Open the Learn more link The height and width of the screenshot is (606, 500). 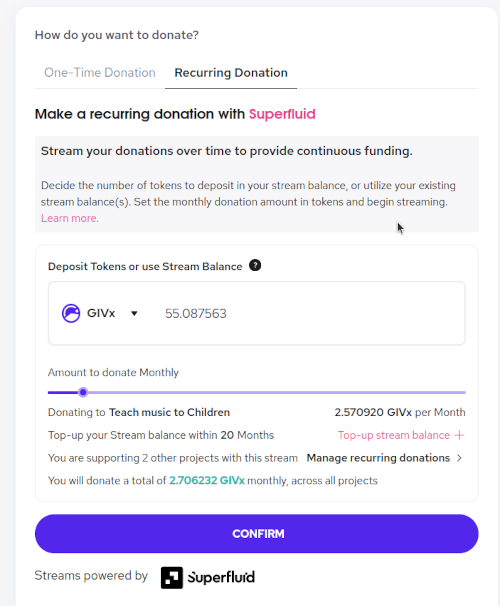[x=70, y=218]
